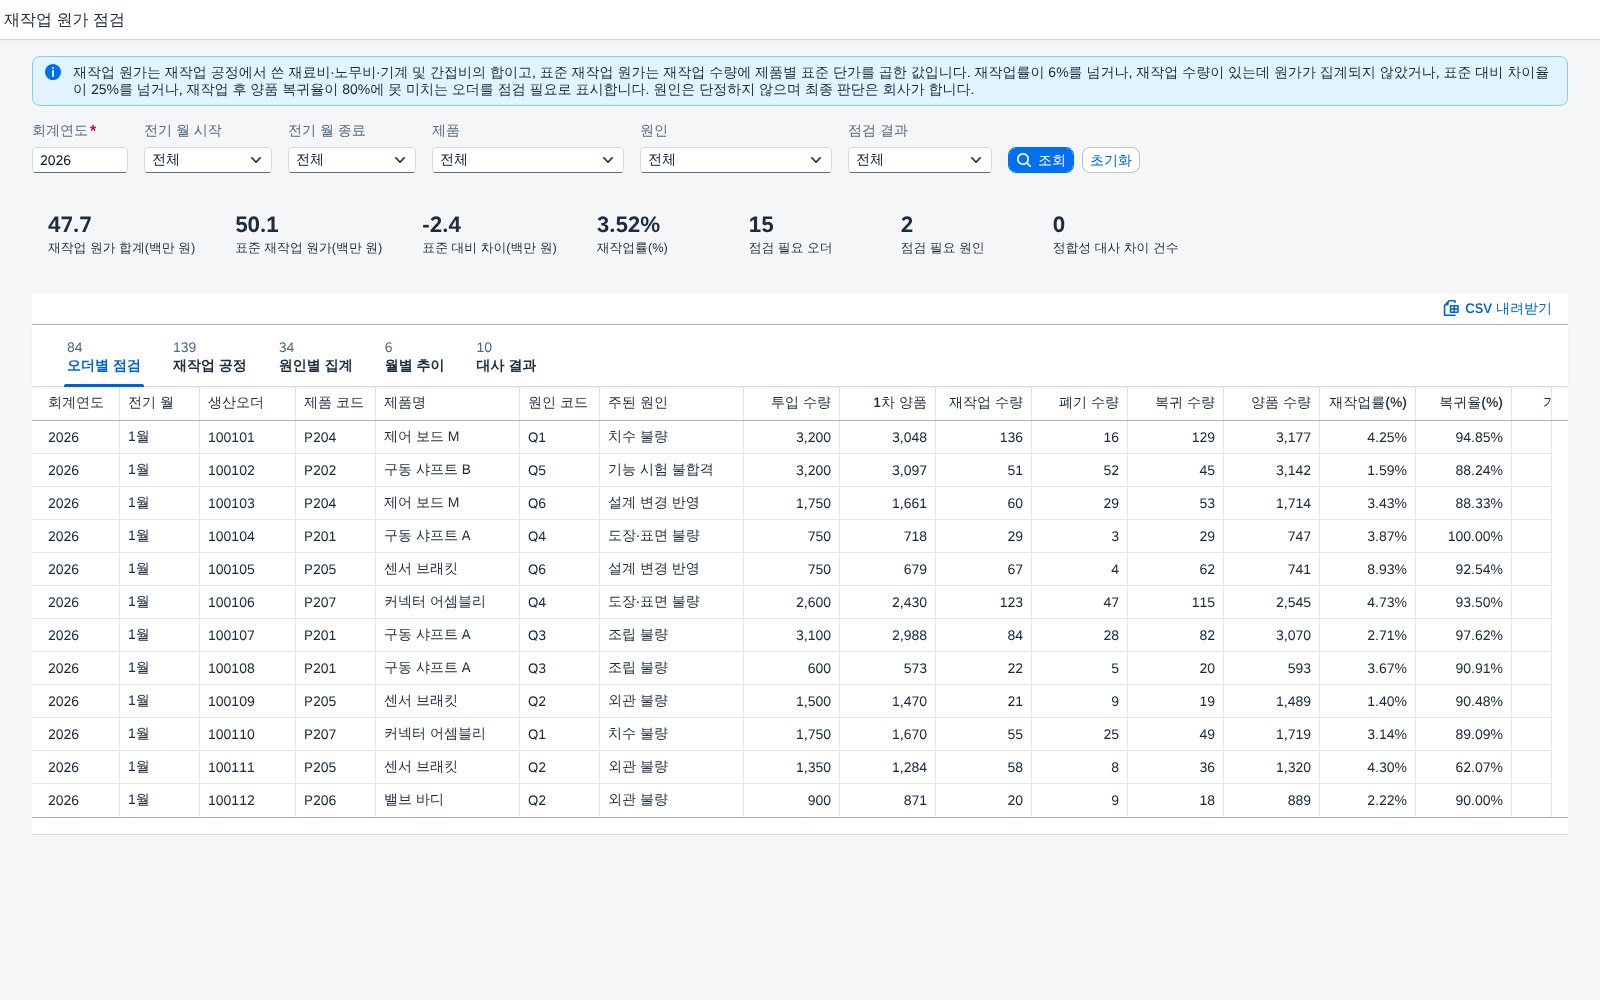Viewport: 1600px width, 1000px height.
Task: Switch to the 원인별 집계 tab
Action: click(x=315, y=358)
